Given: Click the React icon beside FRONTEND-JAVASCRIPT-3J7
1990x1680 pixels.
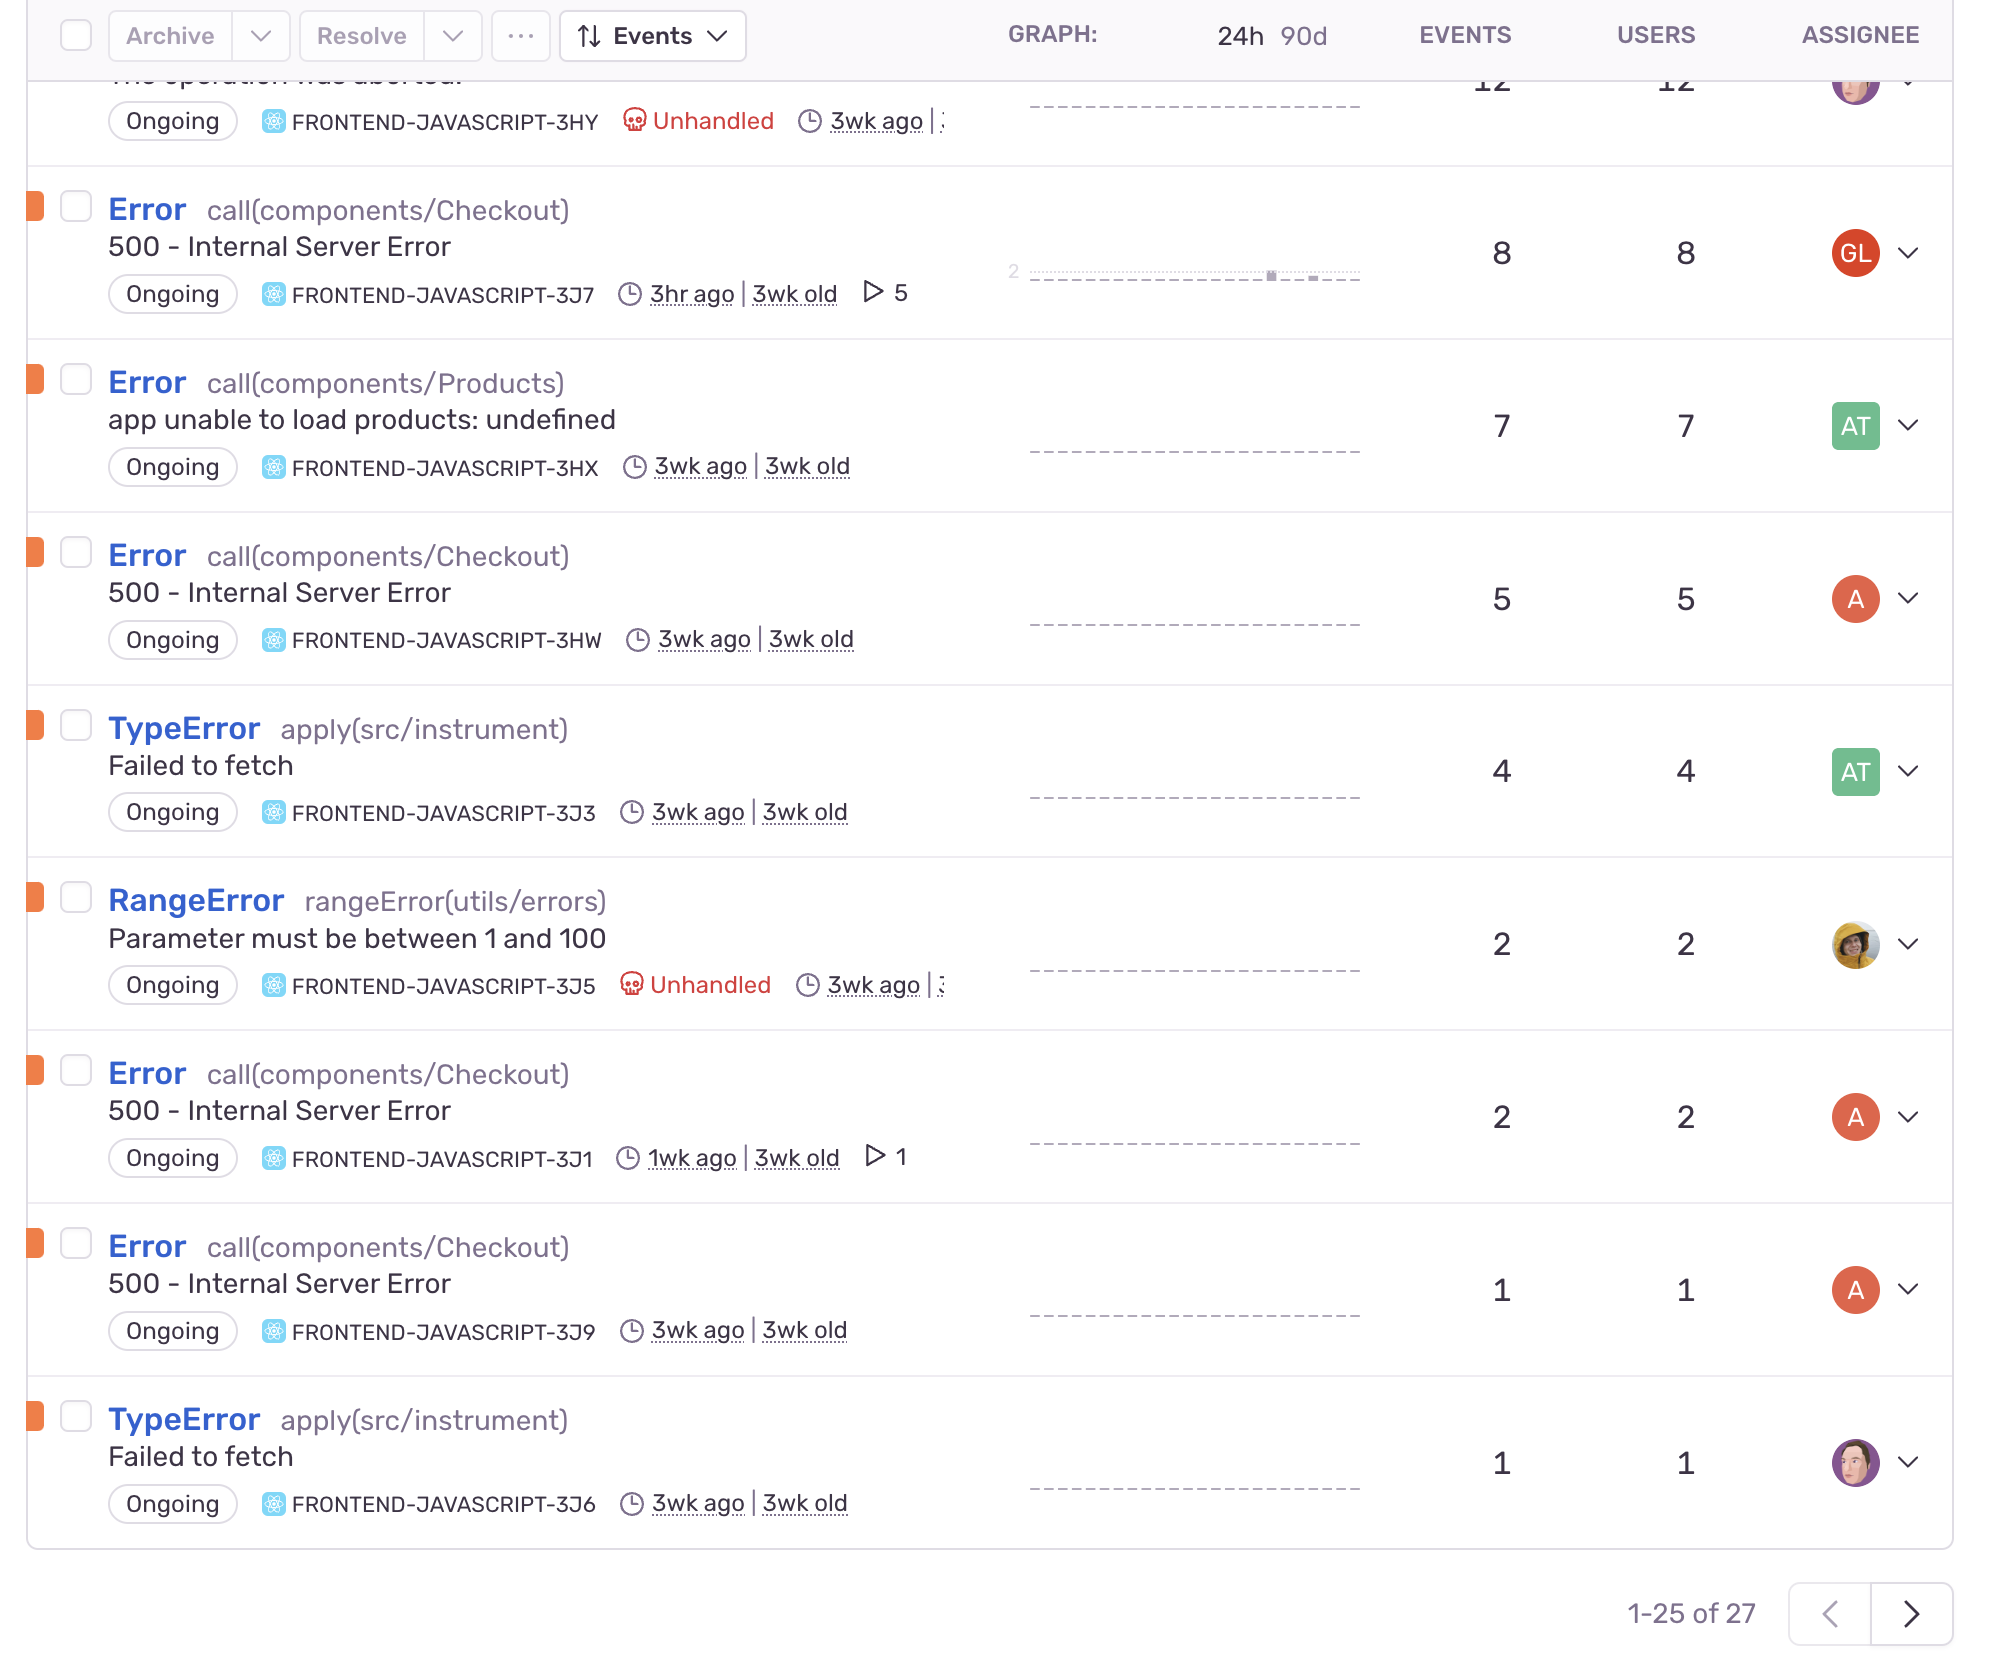Looking at the screenshot, I should click(x=272, y=294).
